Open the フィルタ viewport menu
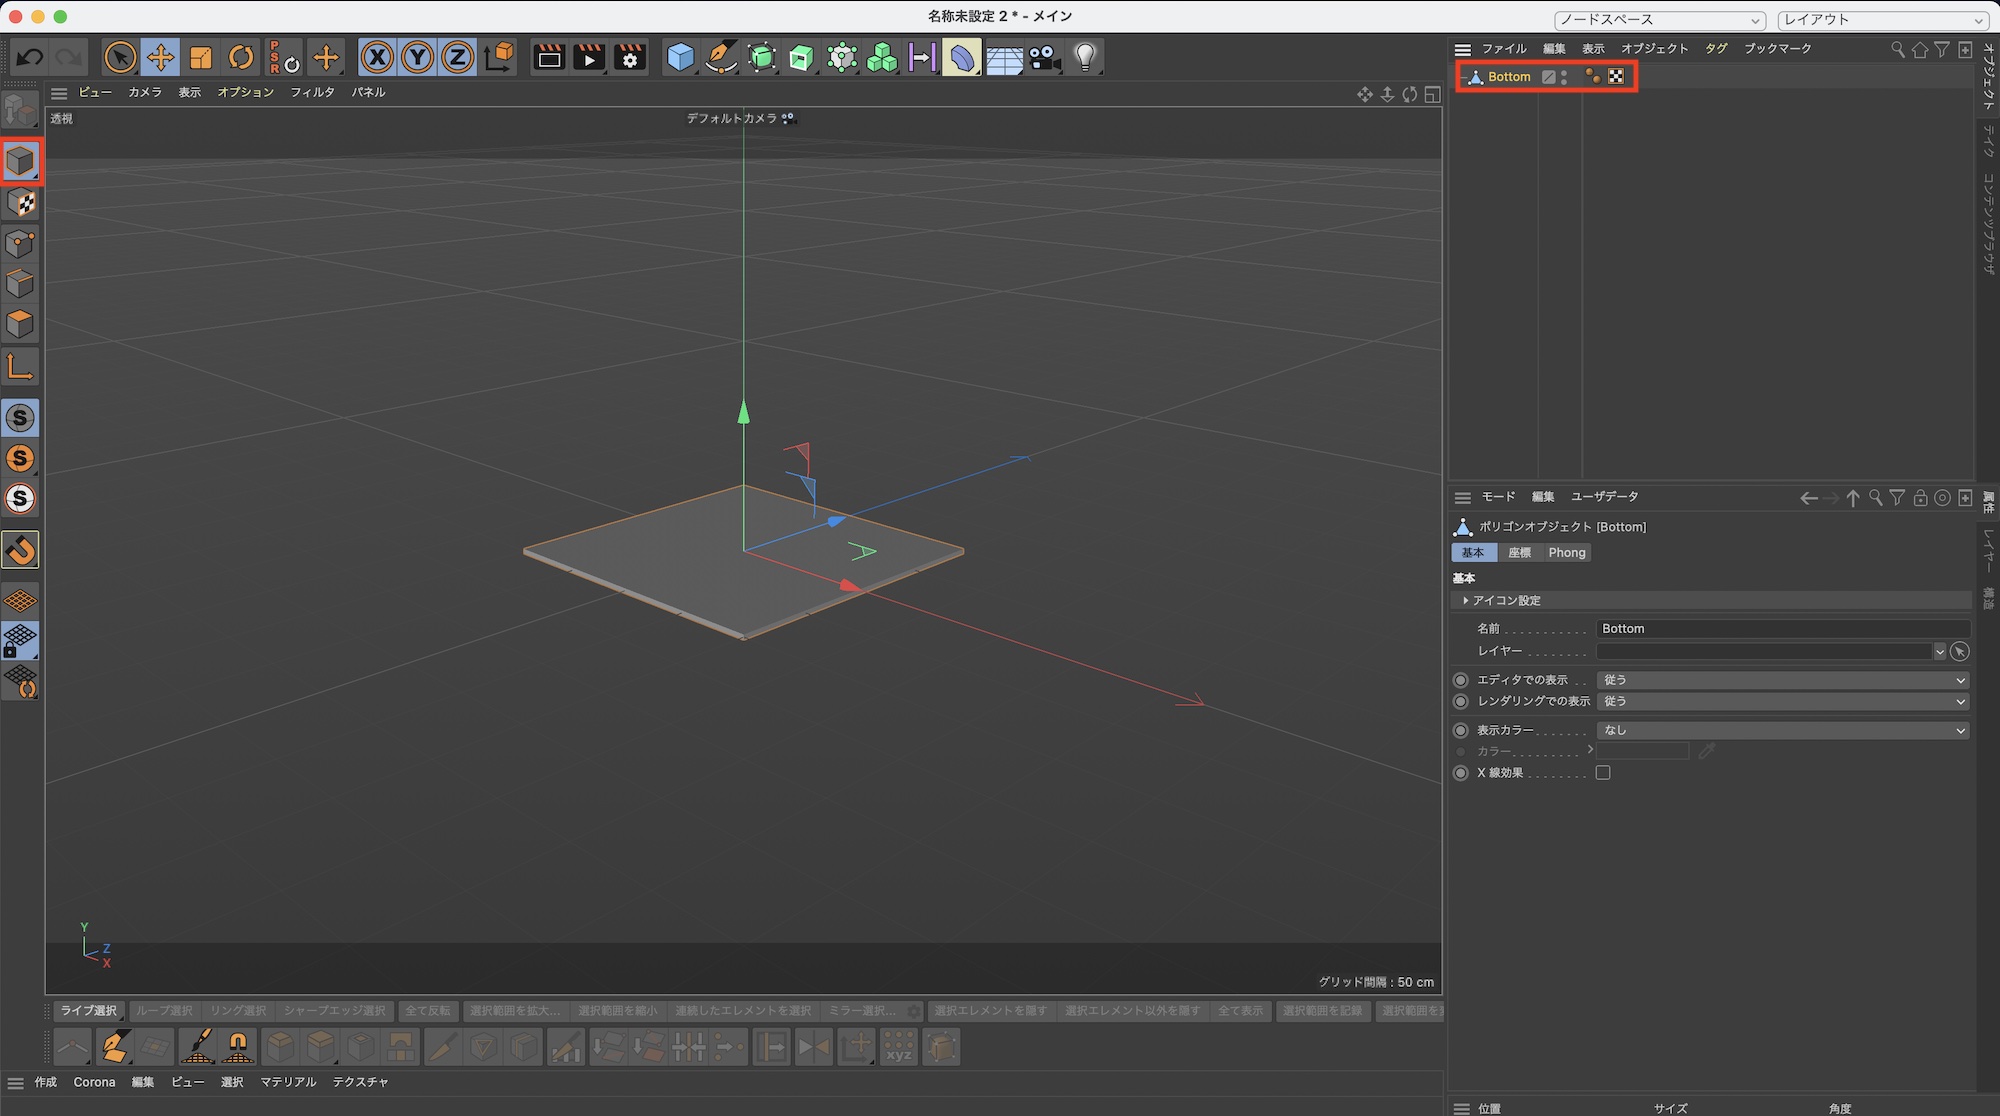 point(312,92)
